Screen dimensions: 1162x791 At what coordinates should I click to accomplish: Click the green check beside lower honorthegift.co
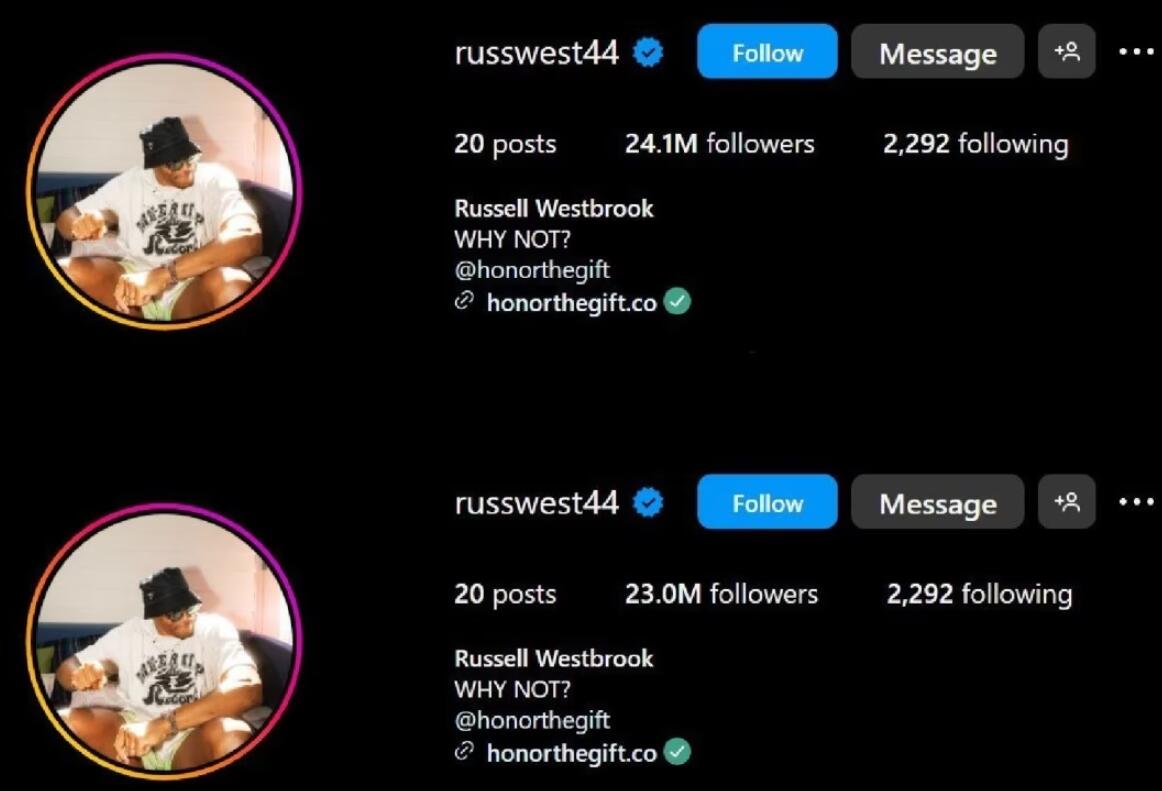(677, 752)
